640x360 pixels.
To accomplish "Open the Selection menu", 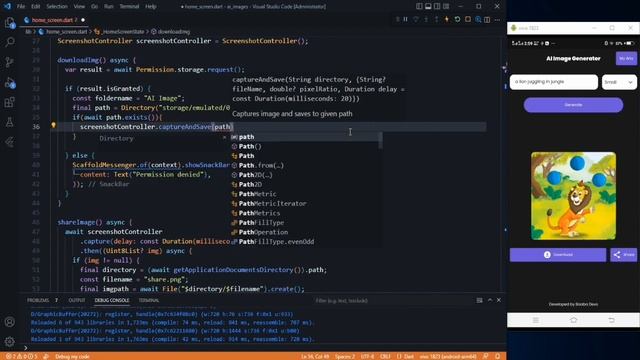I will point(57,7).
